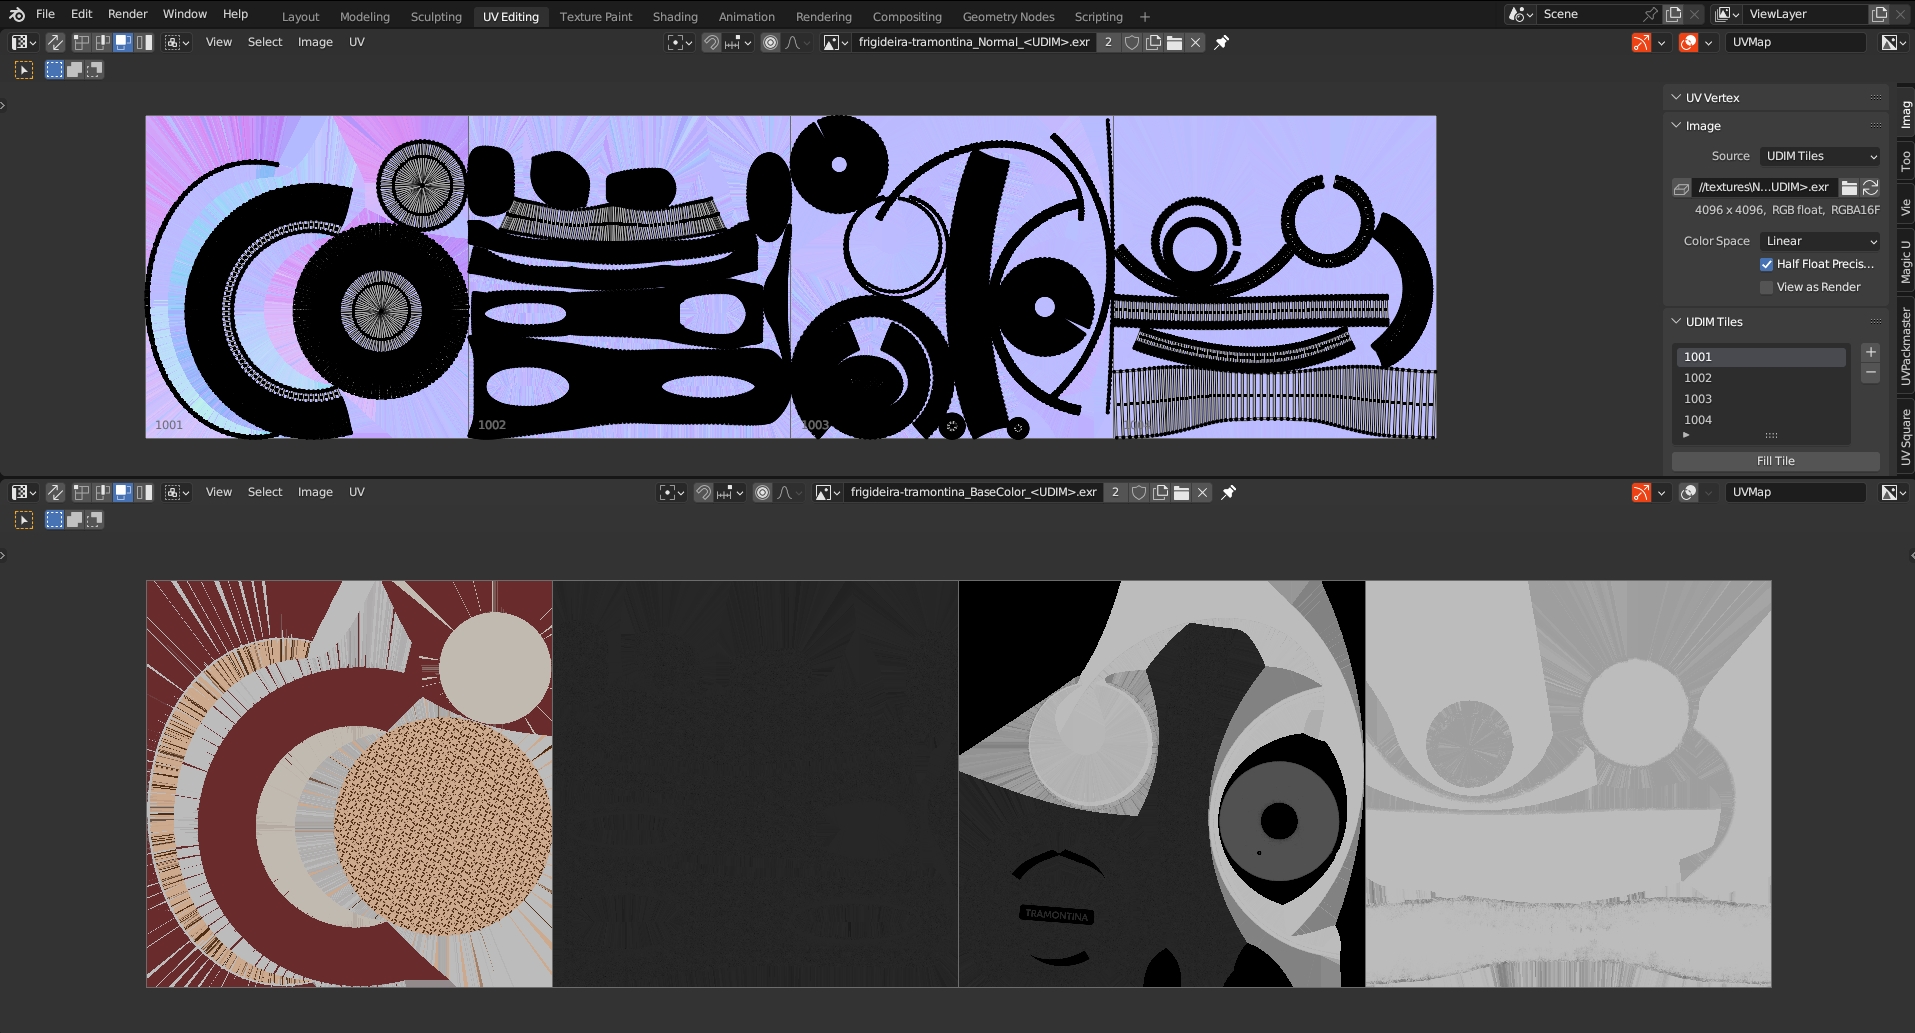This screenshot has height=1033, width=1915.
Task: Open the Color Space Linear dropdown
Action: point(1820,241)
